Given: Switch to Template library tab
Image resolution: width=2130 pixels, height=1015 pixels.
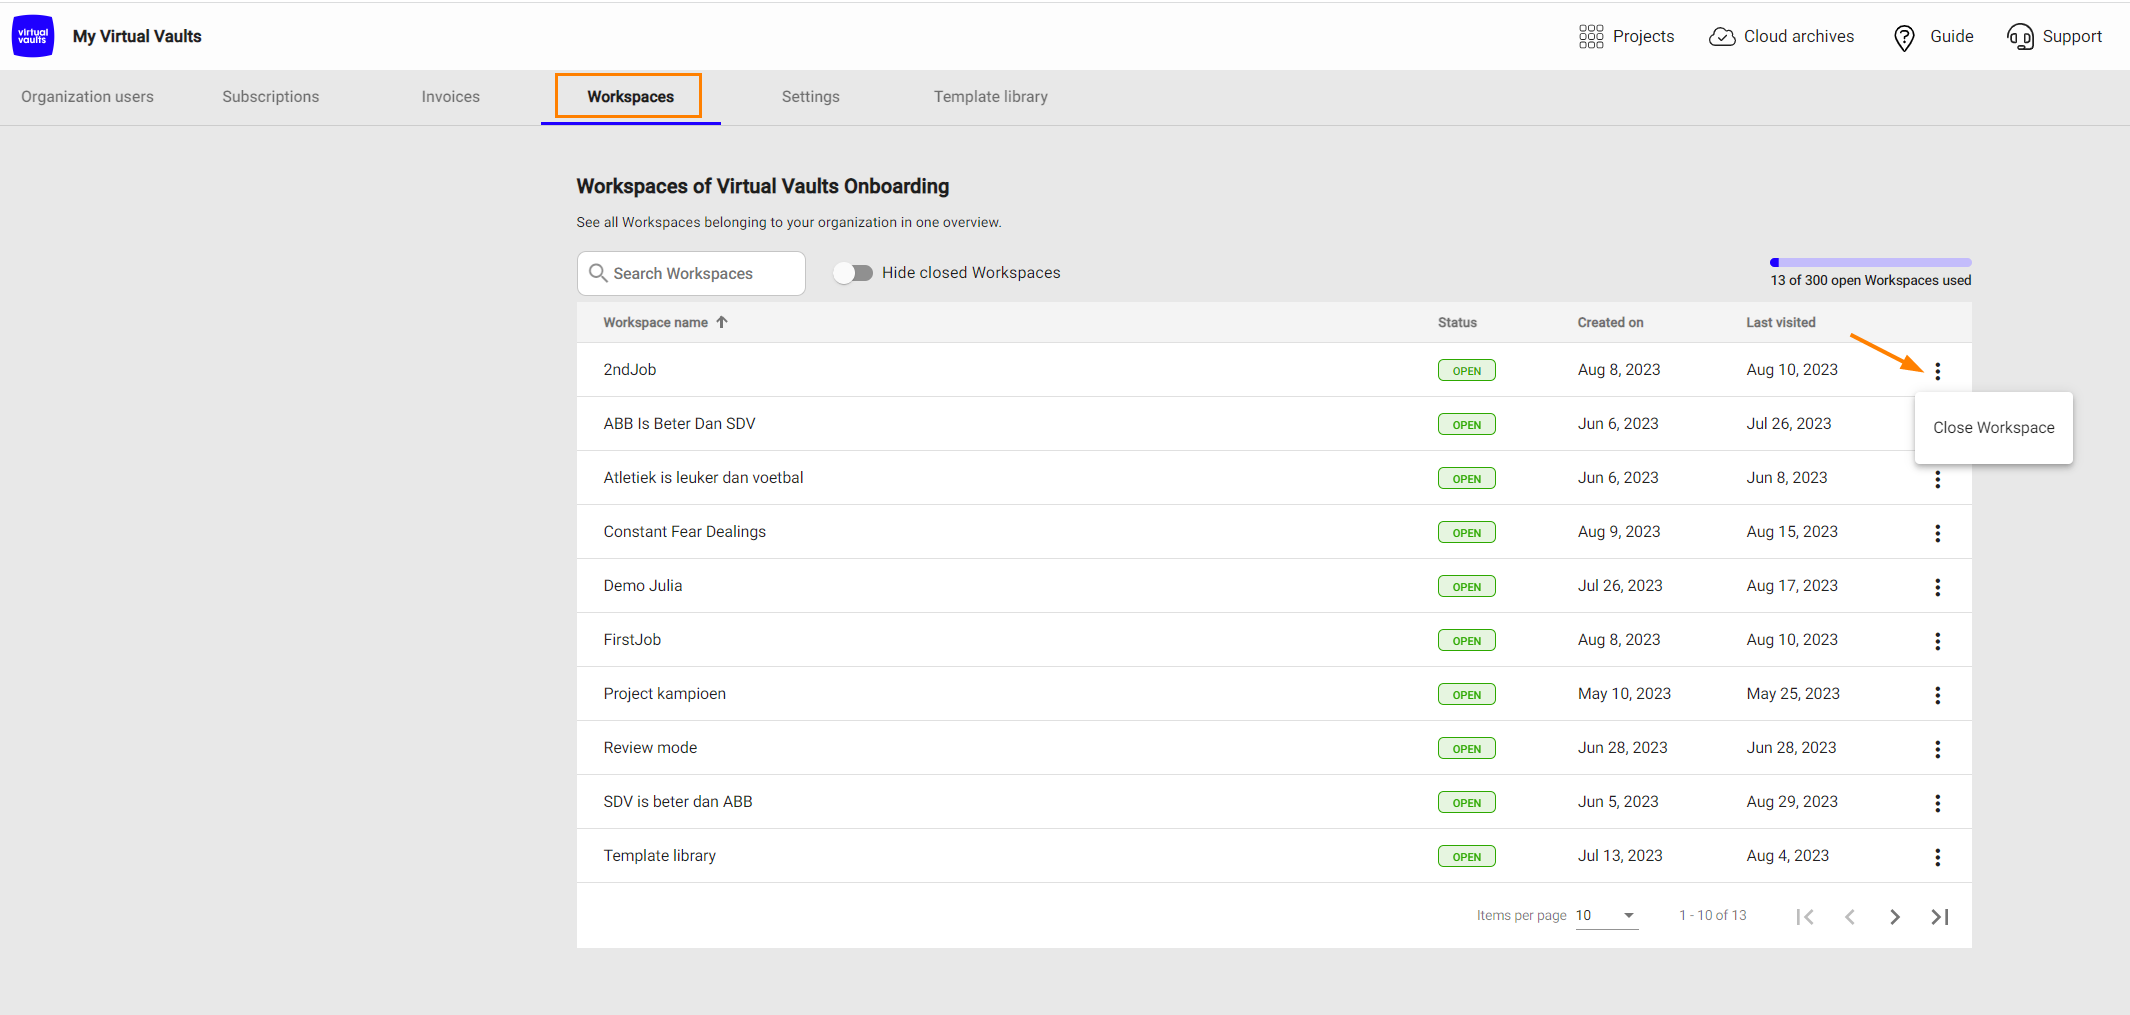Looking at the screenshot, I should pyautogui.click(x=991, y=97).
